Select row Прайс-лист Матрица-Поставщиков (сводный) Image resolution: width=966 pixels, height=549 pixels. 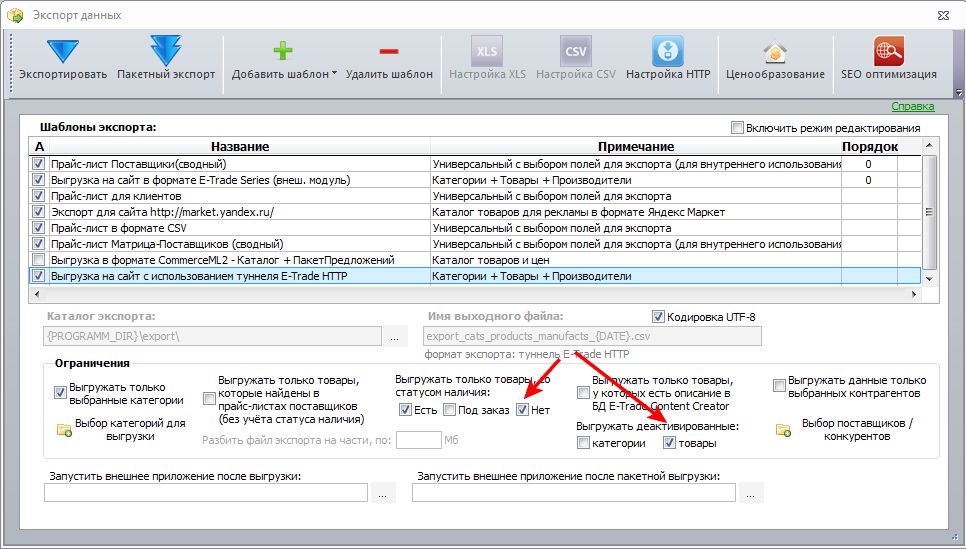click(475, 244)
